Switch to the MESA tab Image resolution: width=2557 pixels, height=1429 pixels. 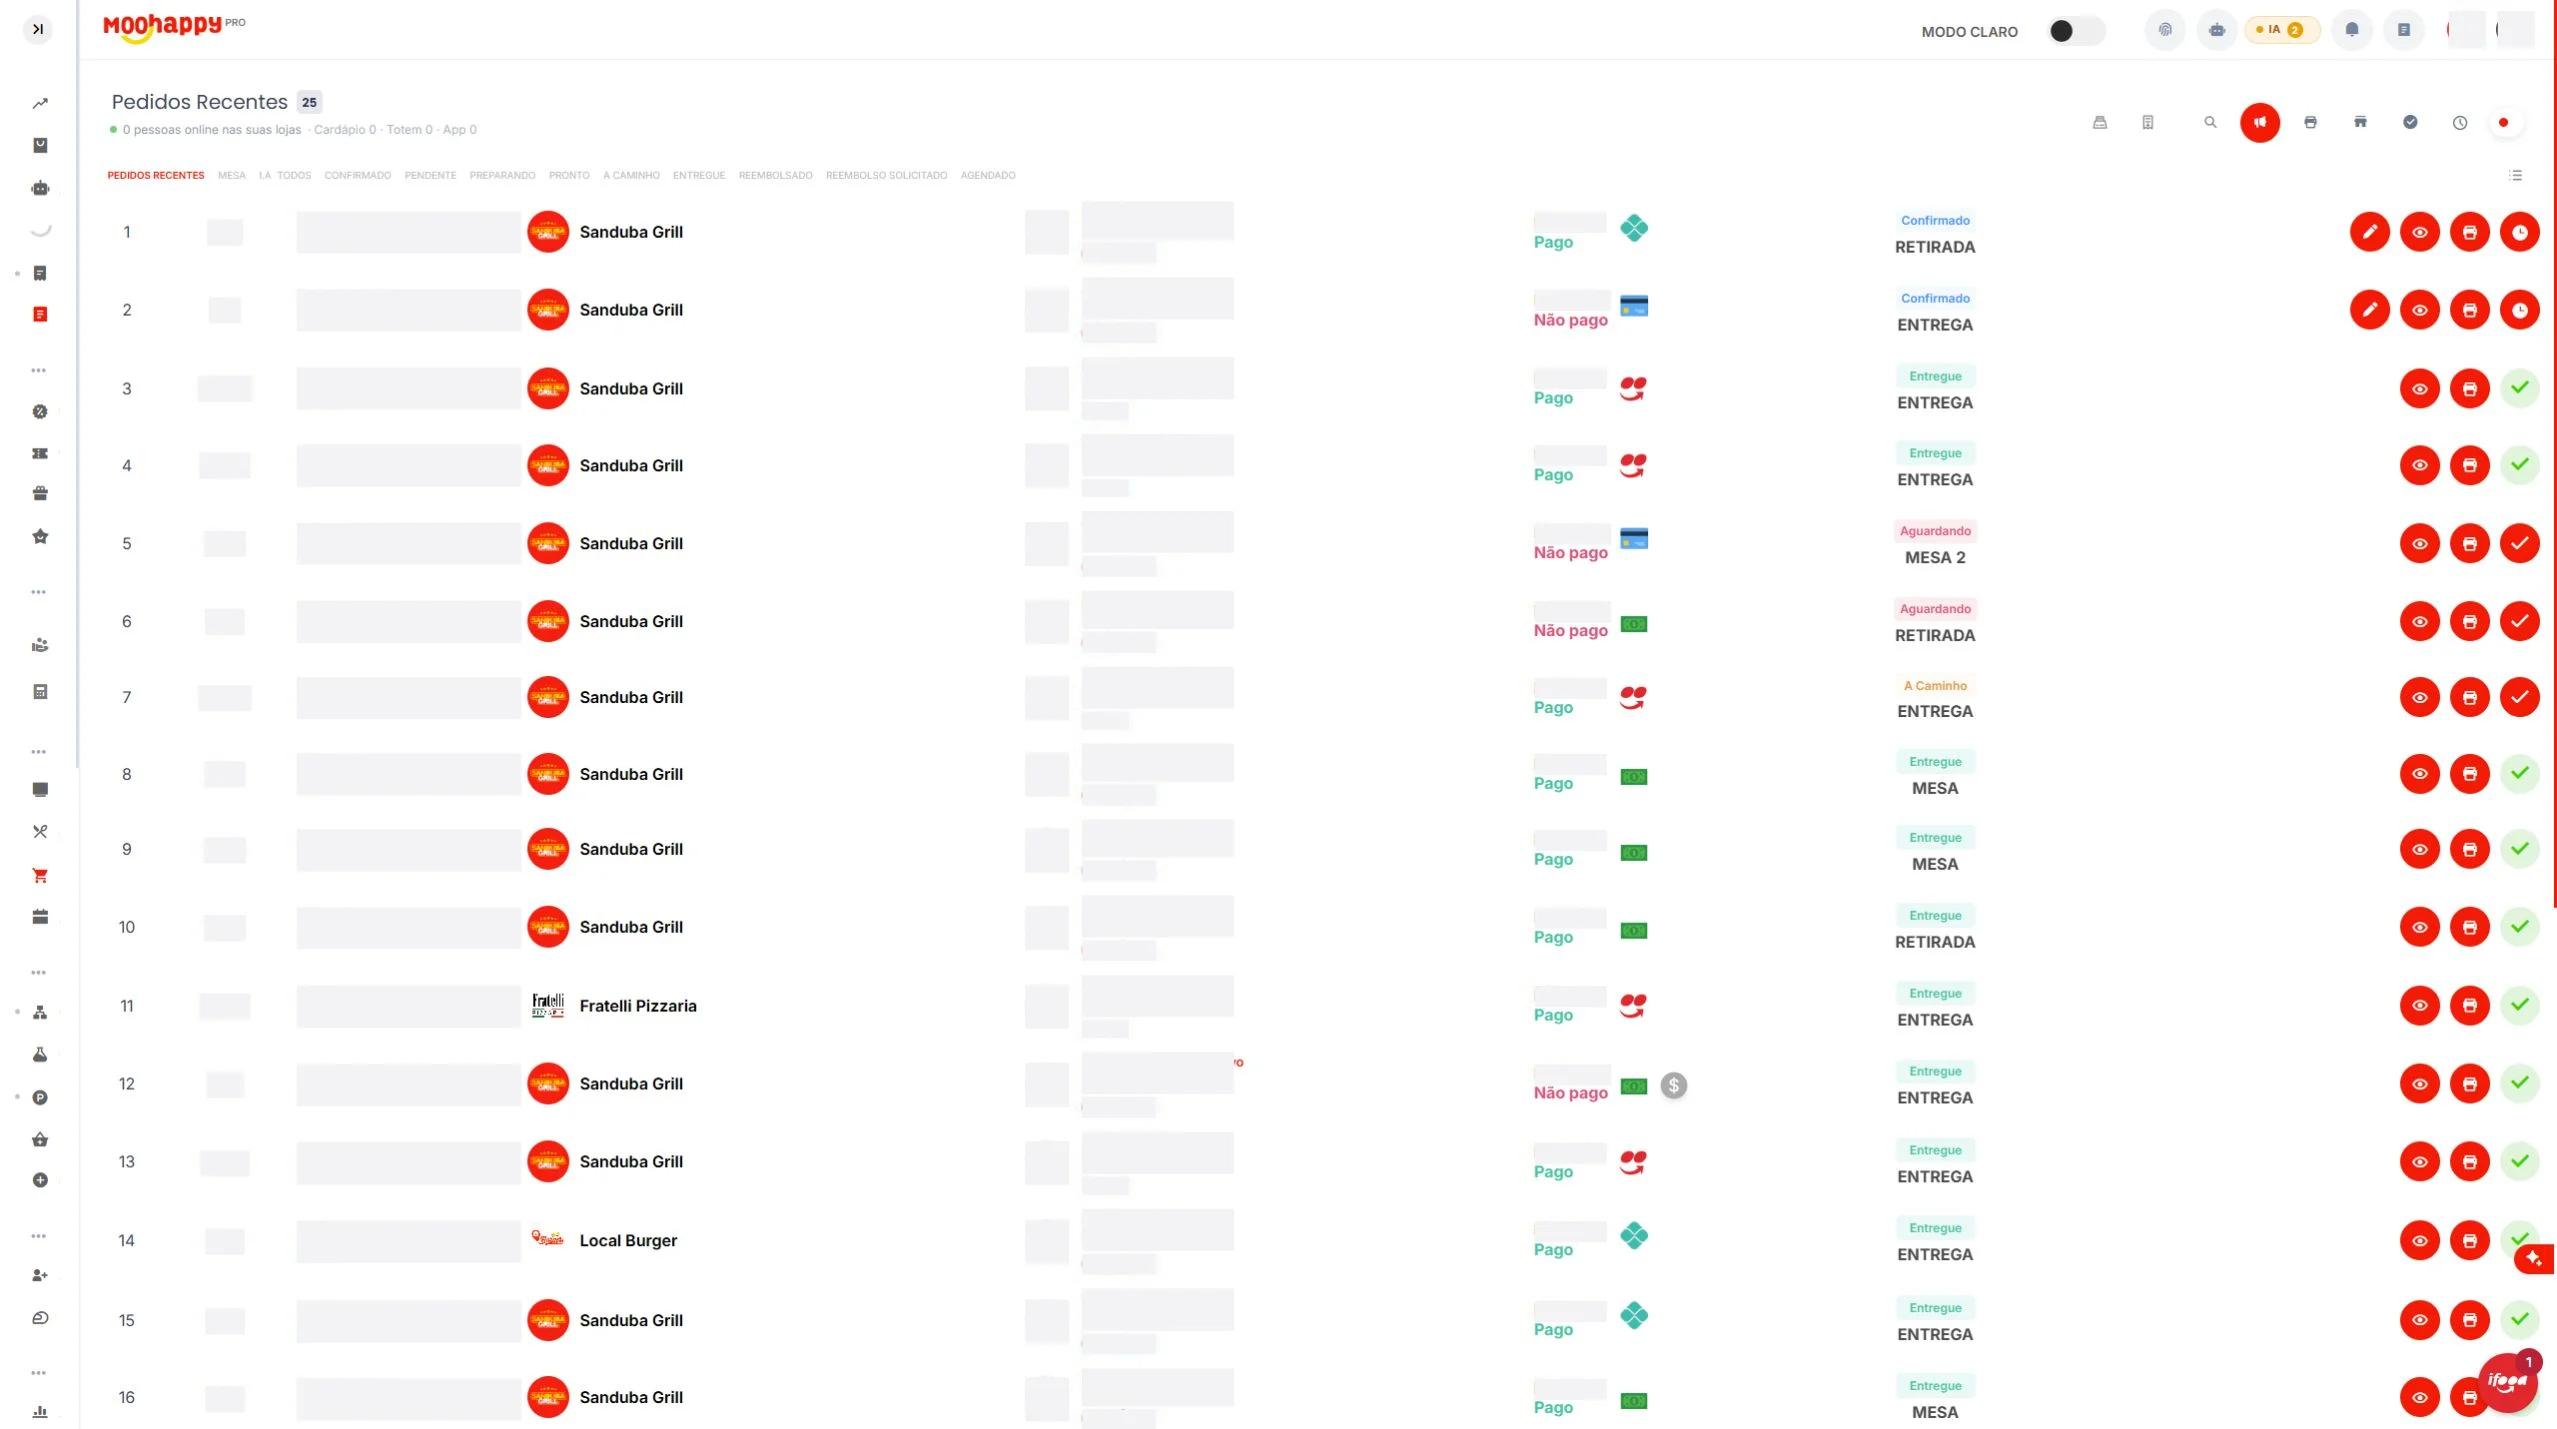(232, 176)
